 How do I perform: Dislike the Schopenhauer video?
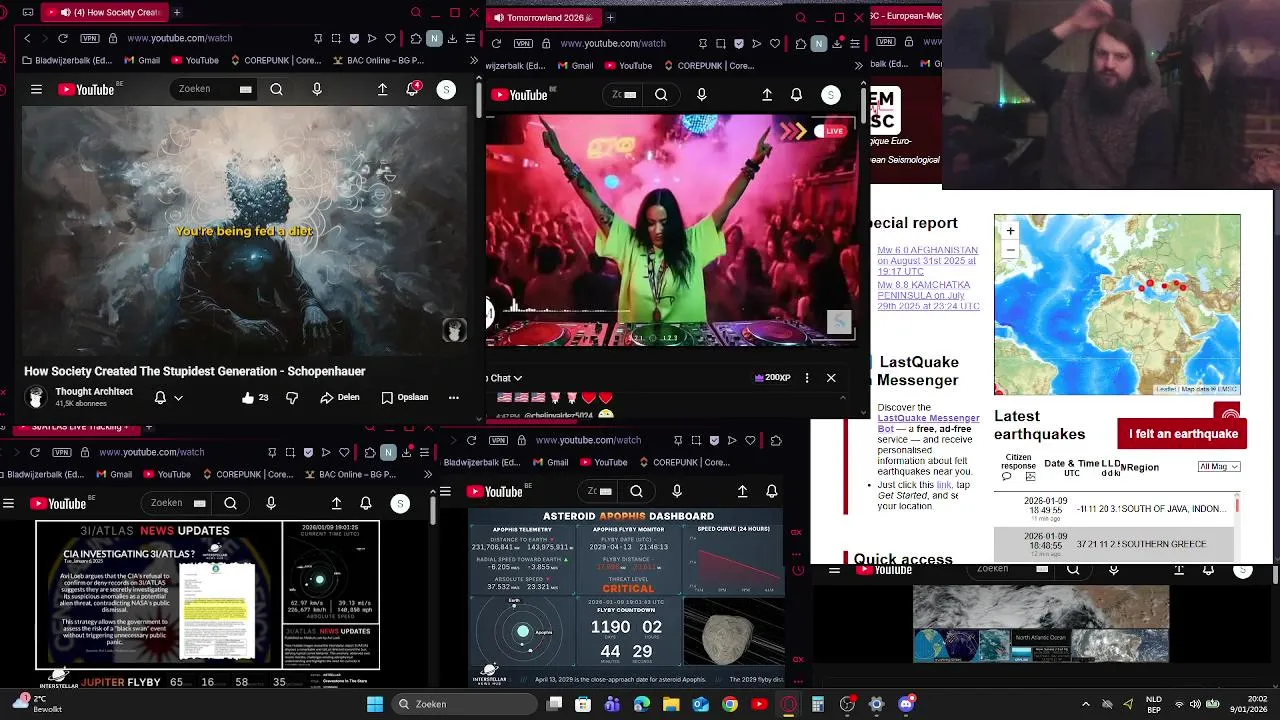292,397
